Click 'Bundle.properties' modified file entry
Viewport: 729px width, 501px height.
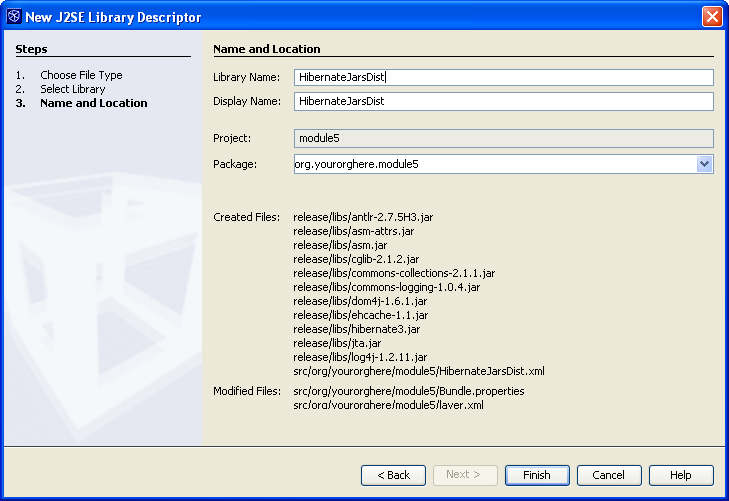coord(409,391)
